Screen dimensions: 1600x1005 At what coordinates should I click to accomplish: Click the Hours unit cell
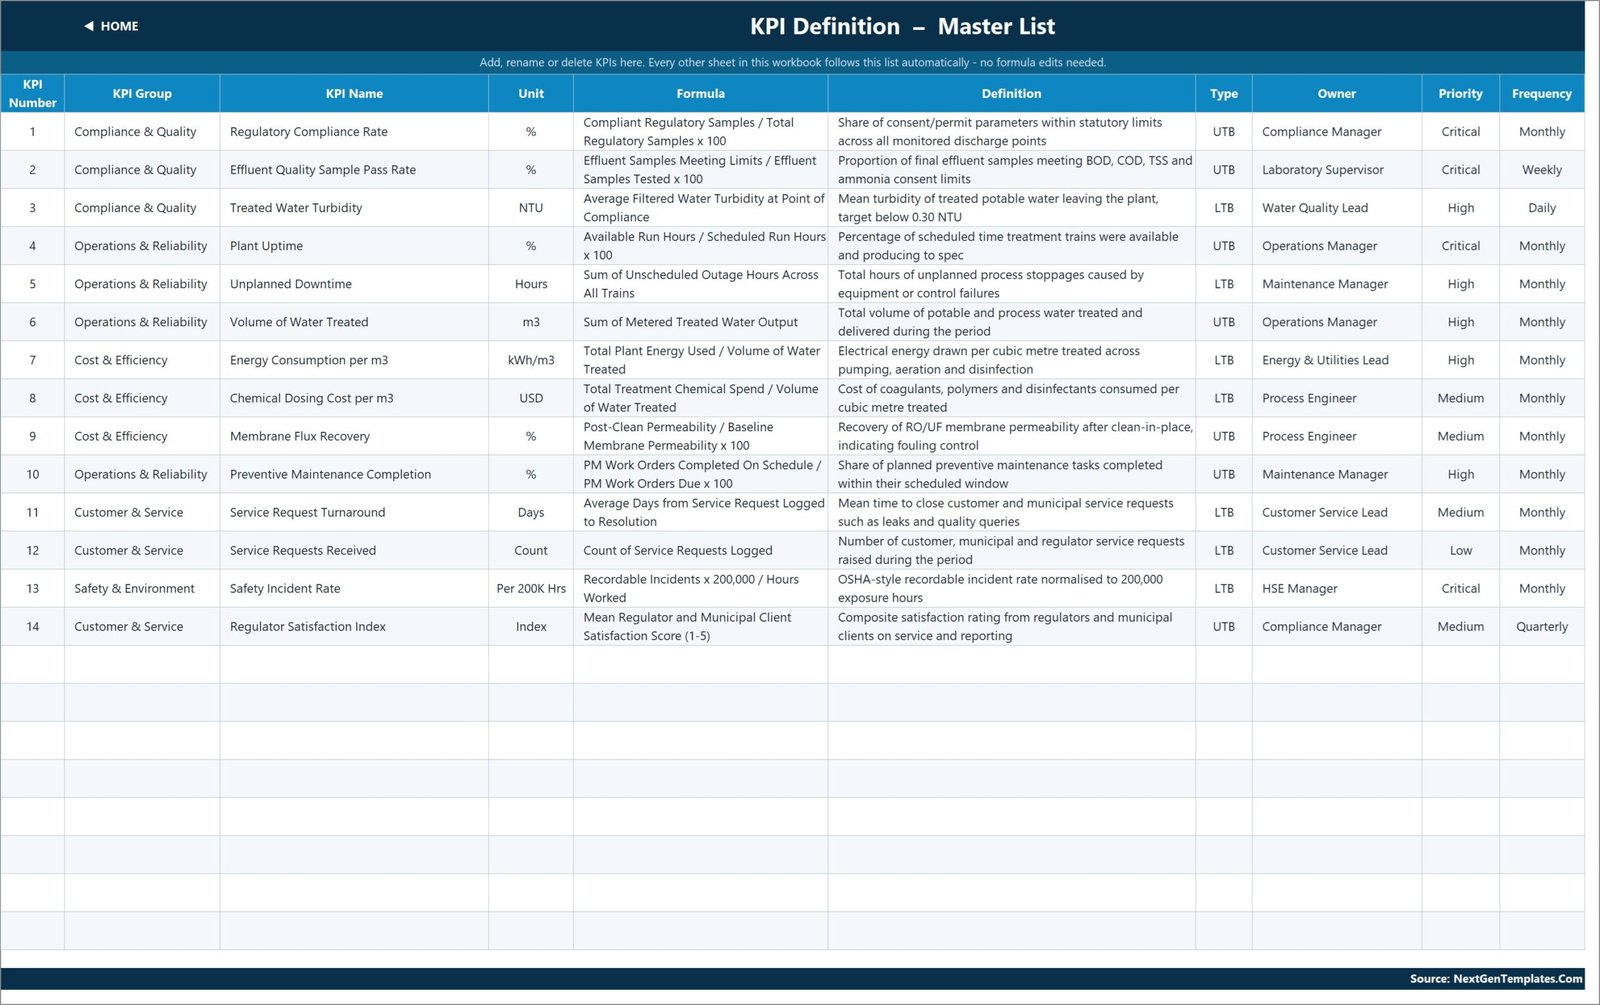tap(531, 284)
